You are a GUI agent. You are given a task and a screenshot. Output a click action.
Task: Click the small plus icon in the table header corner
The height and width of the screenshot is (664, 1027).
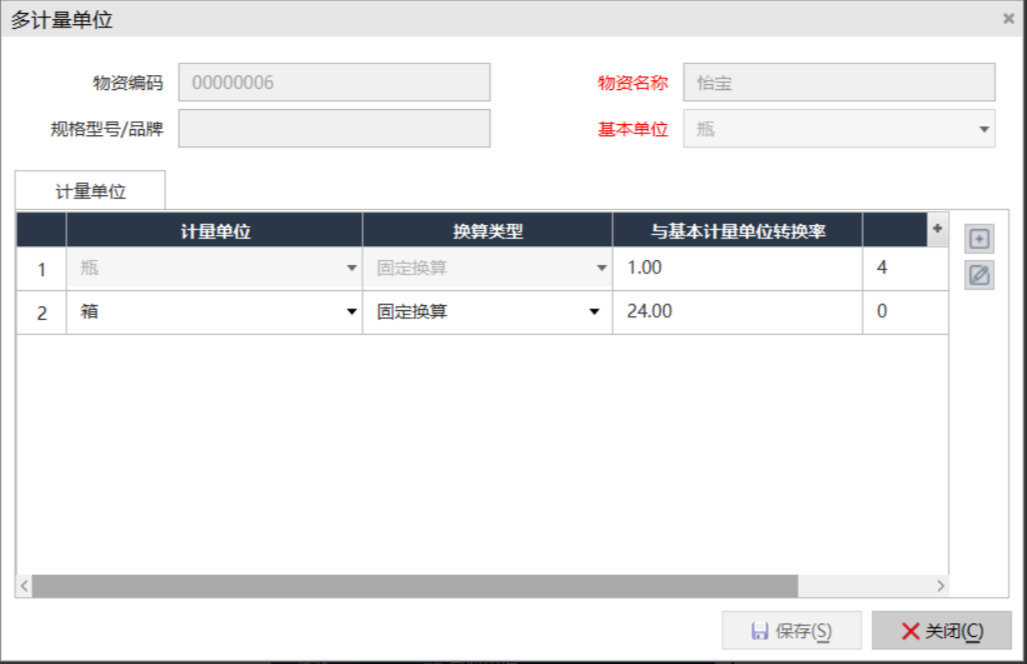937,229
